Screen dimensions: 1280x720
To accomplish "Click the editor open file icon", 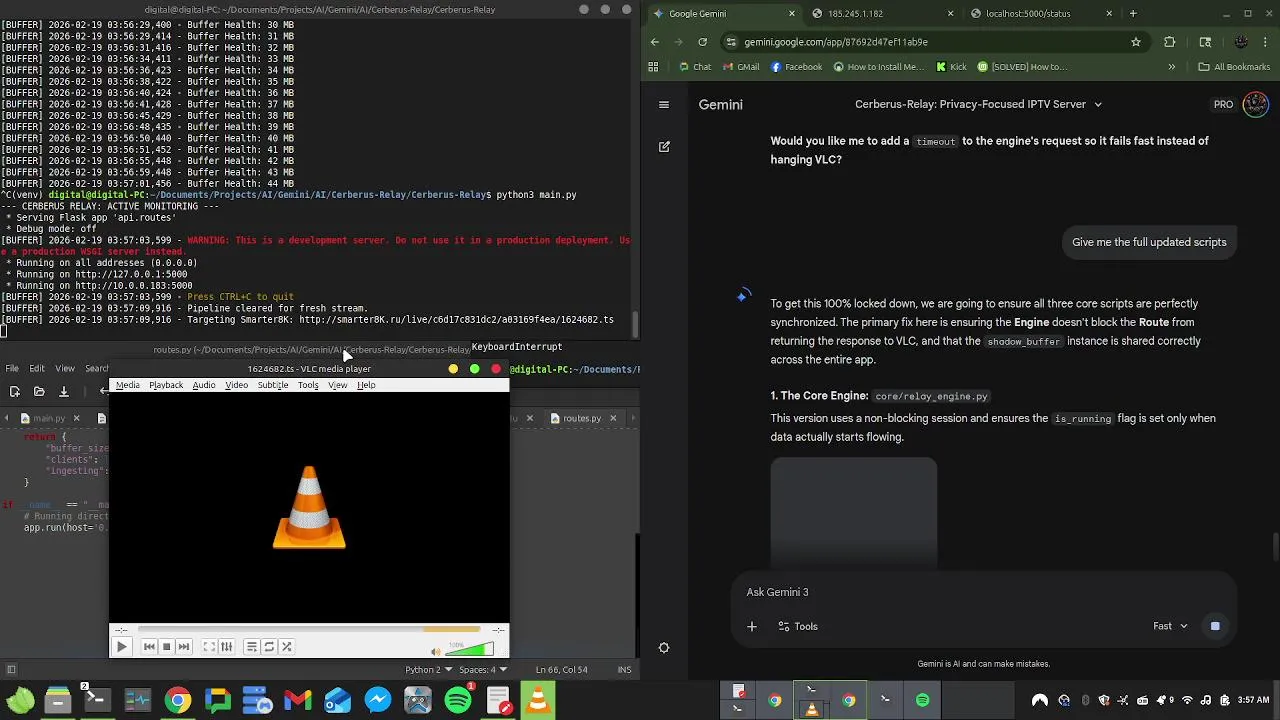I will point(39,392).
